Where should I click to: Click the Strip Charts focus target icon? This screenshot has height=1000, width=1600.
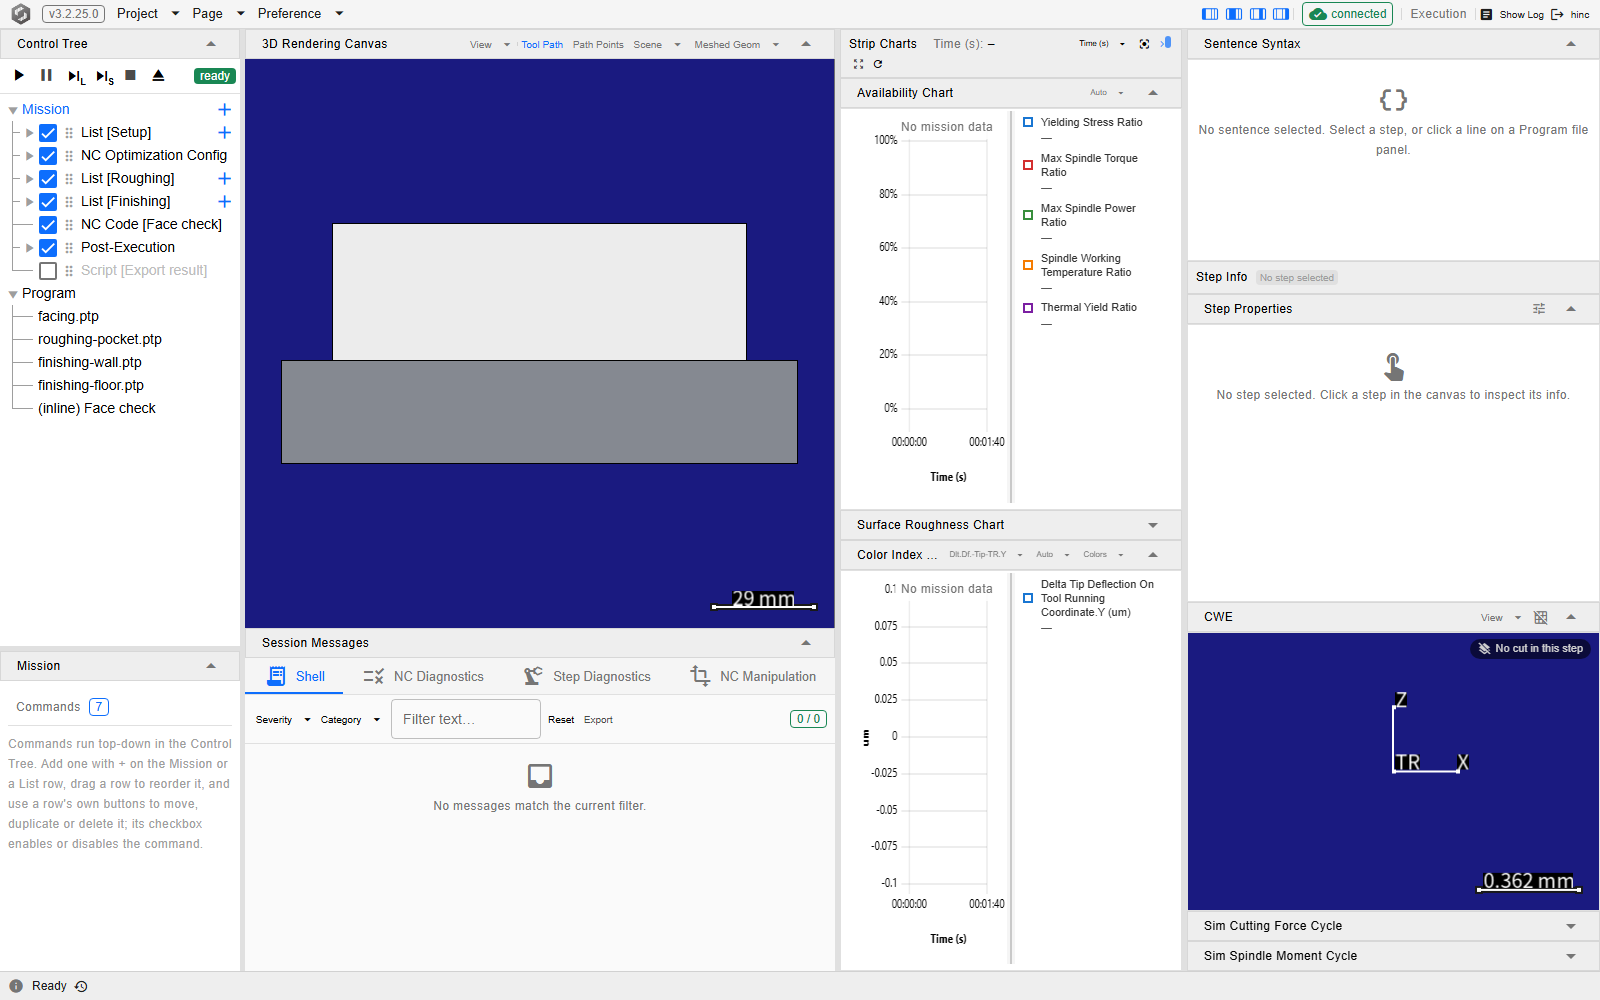pos(1144,44)
